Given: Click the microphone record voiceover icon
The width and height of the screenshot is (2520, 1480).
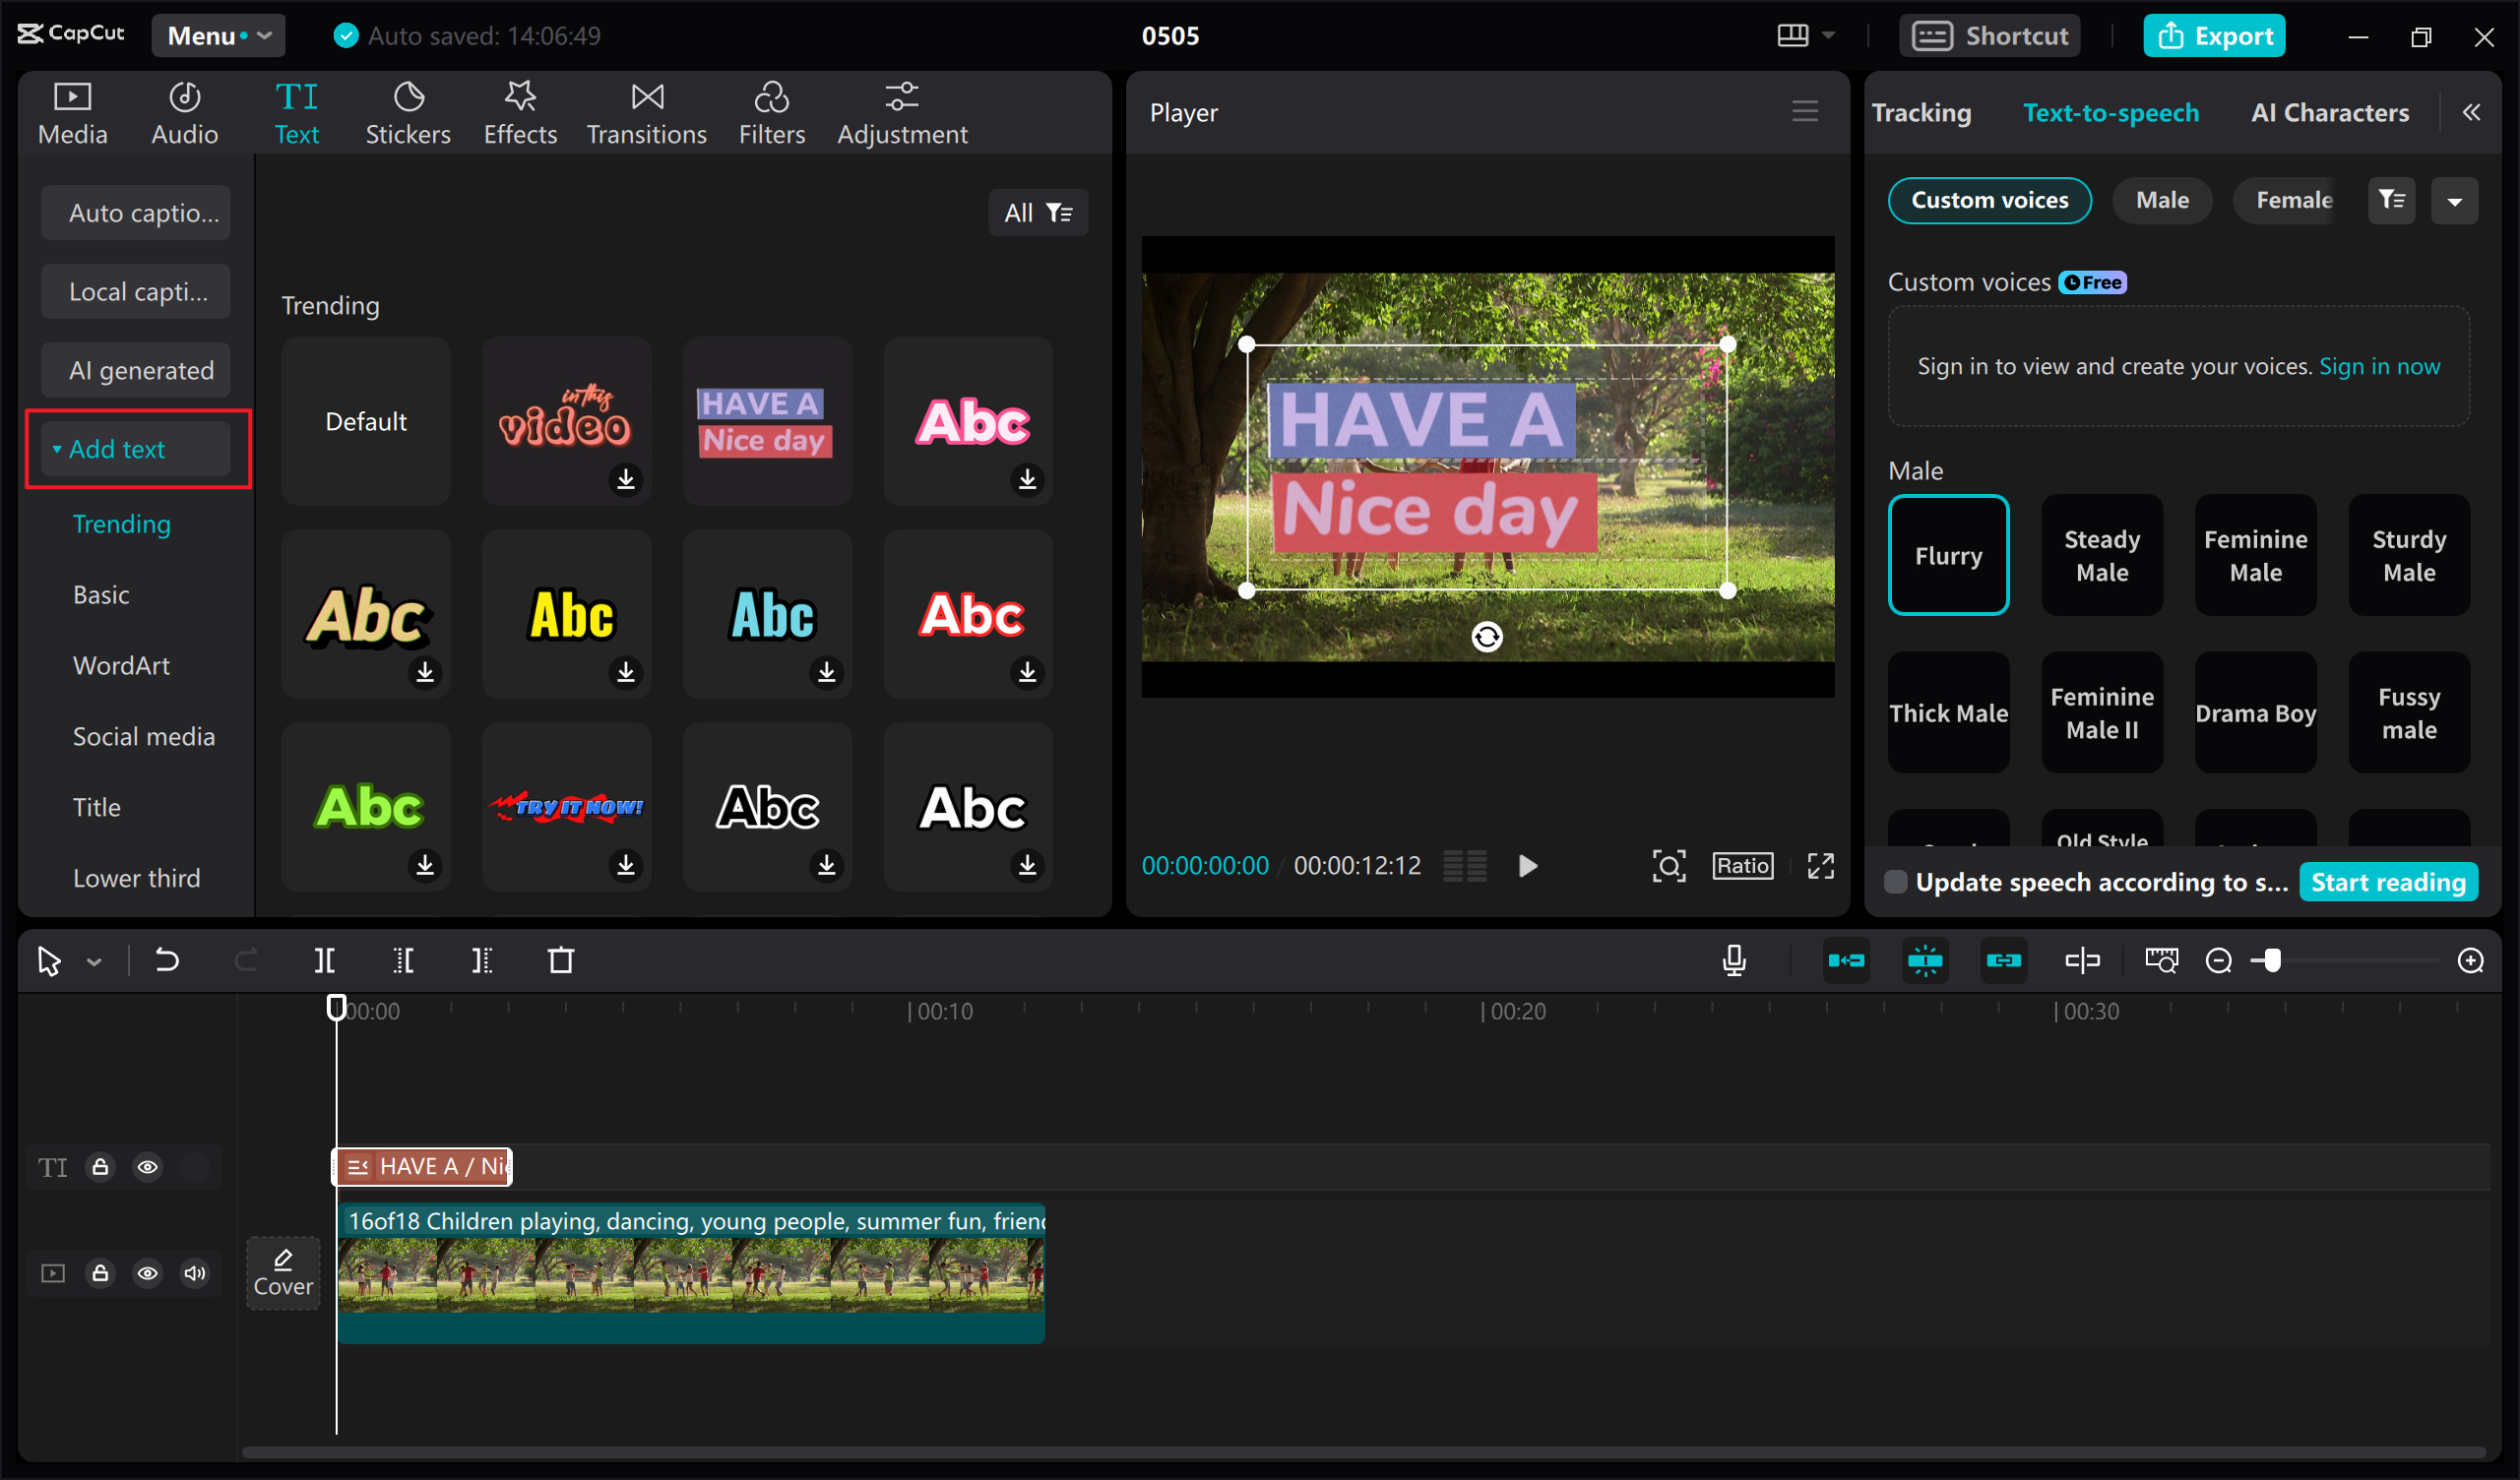Looking at the screenshot, I should [x=1734, y=961].
